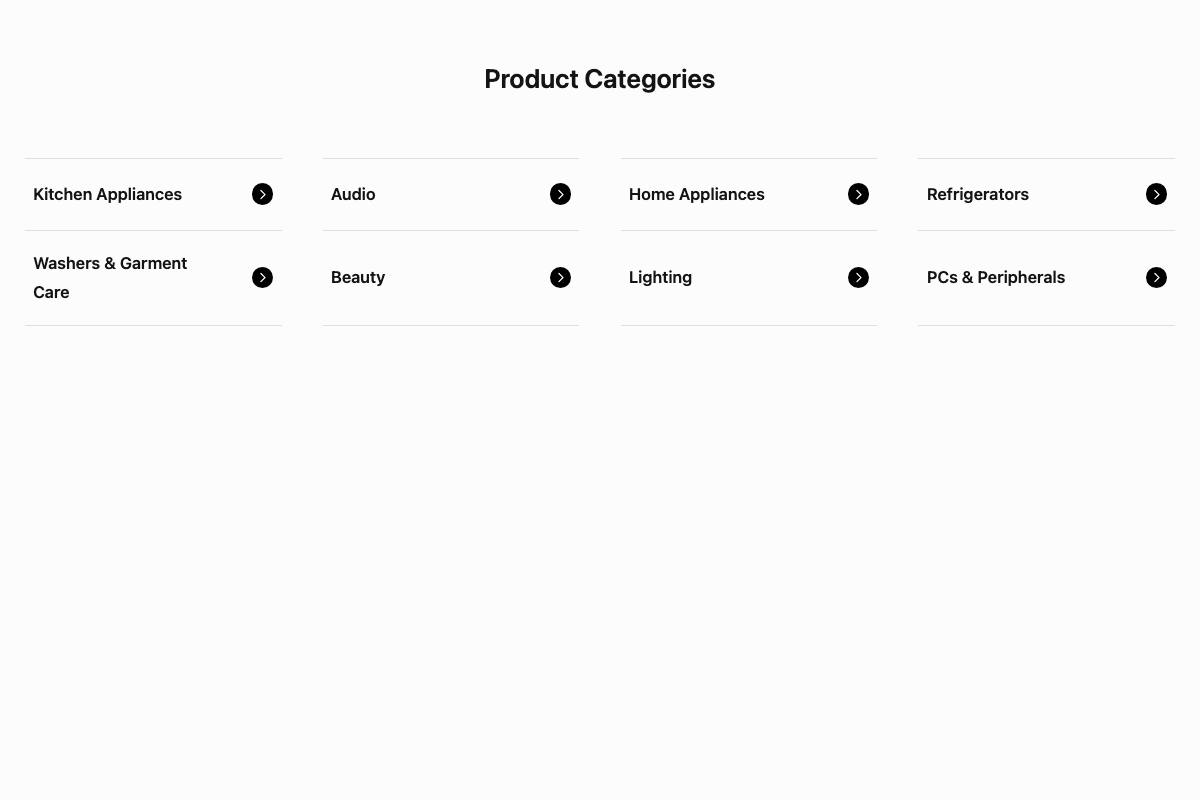Open Refrigerators via its arrow icon

tap(1156, 194)
